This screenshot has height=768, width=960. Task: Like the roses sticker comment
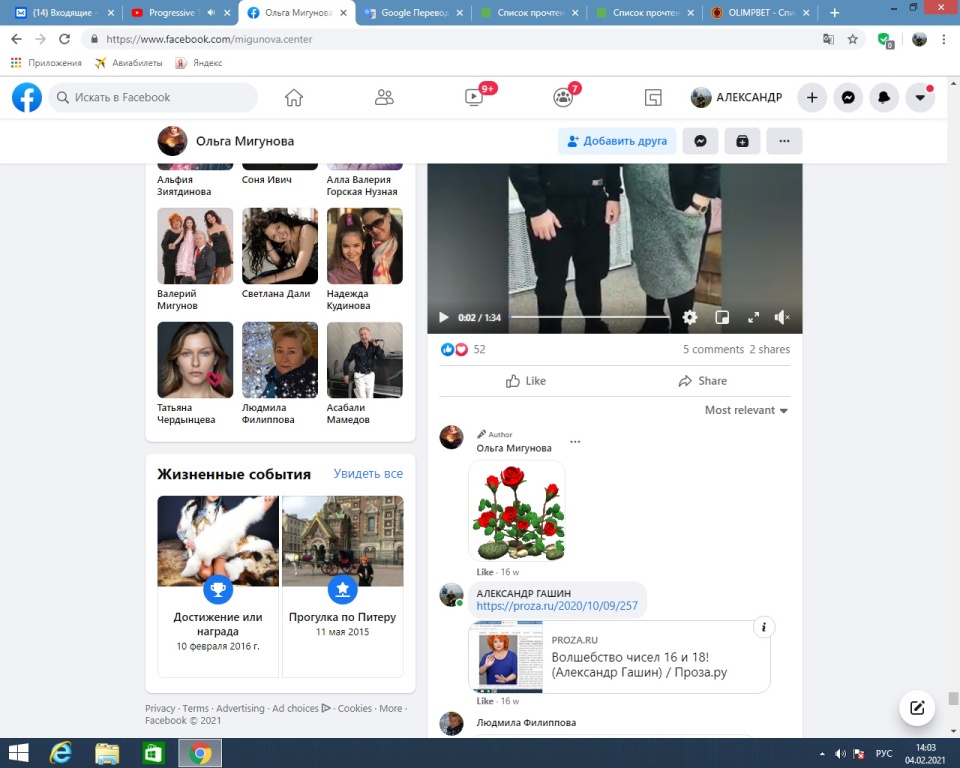485,572
